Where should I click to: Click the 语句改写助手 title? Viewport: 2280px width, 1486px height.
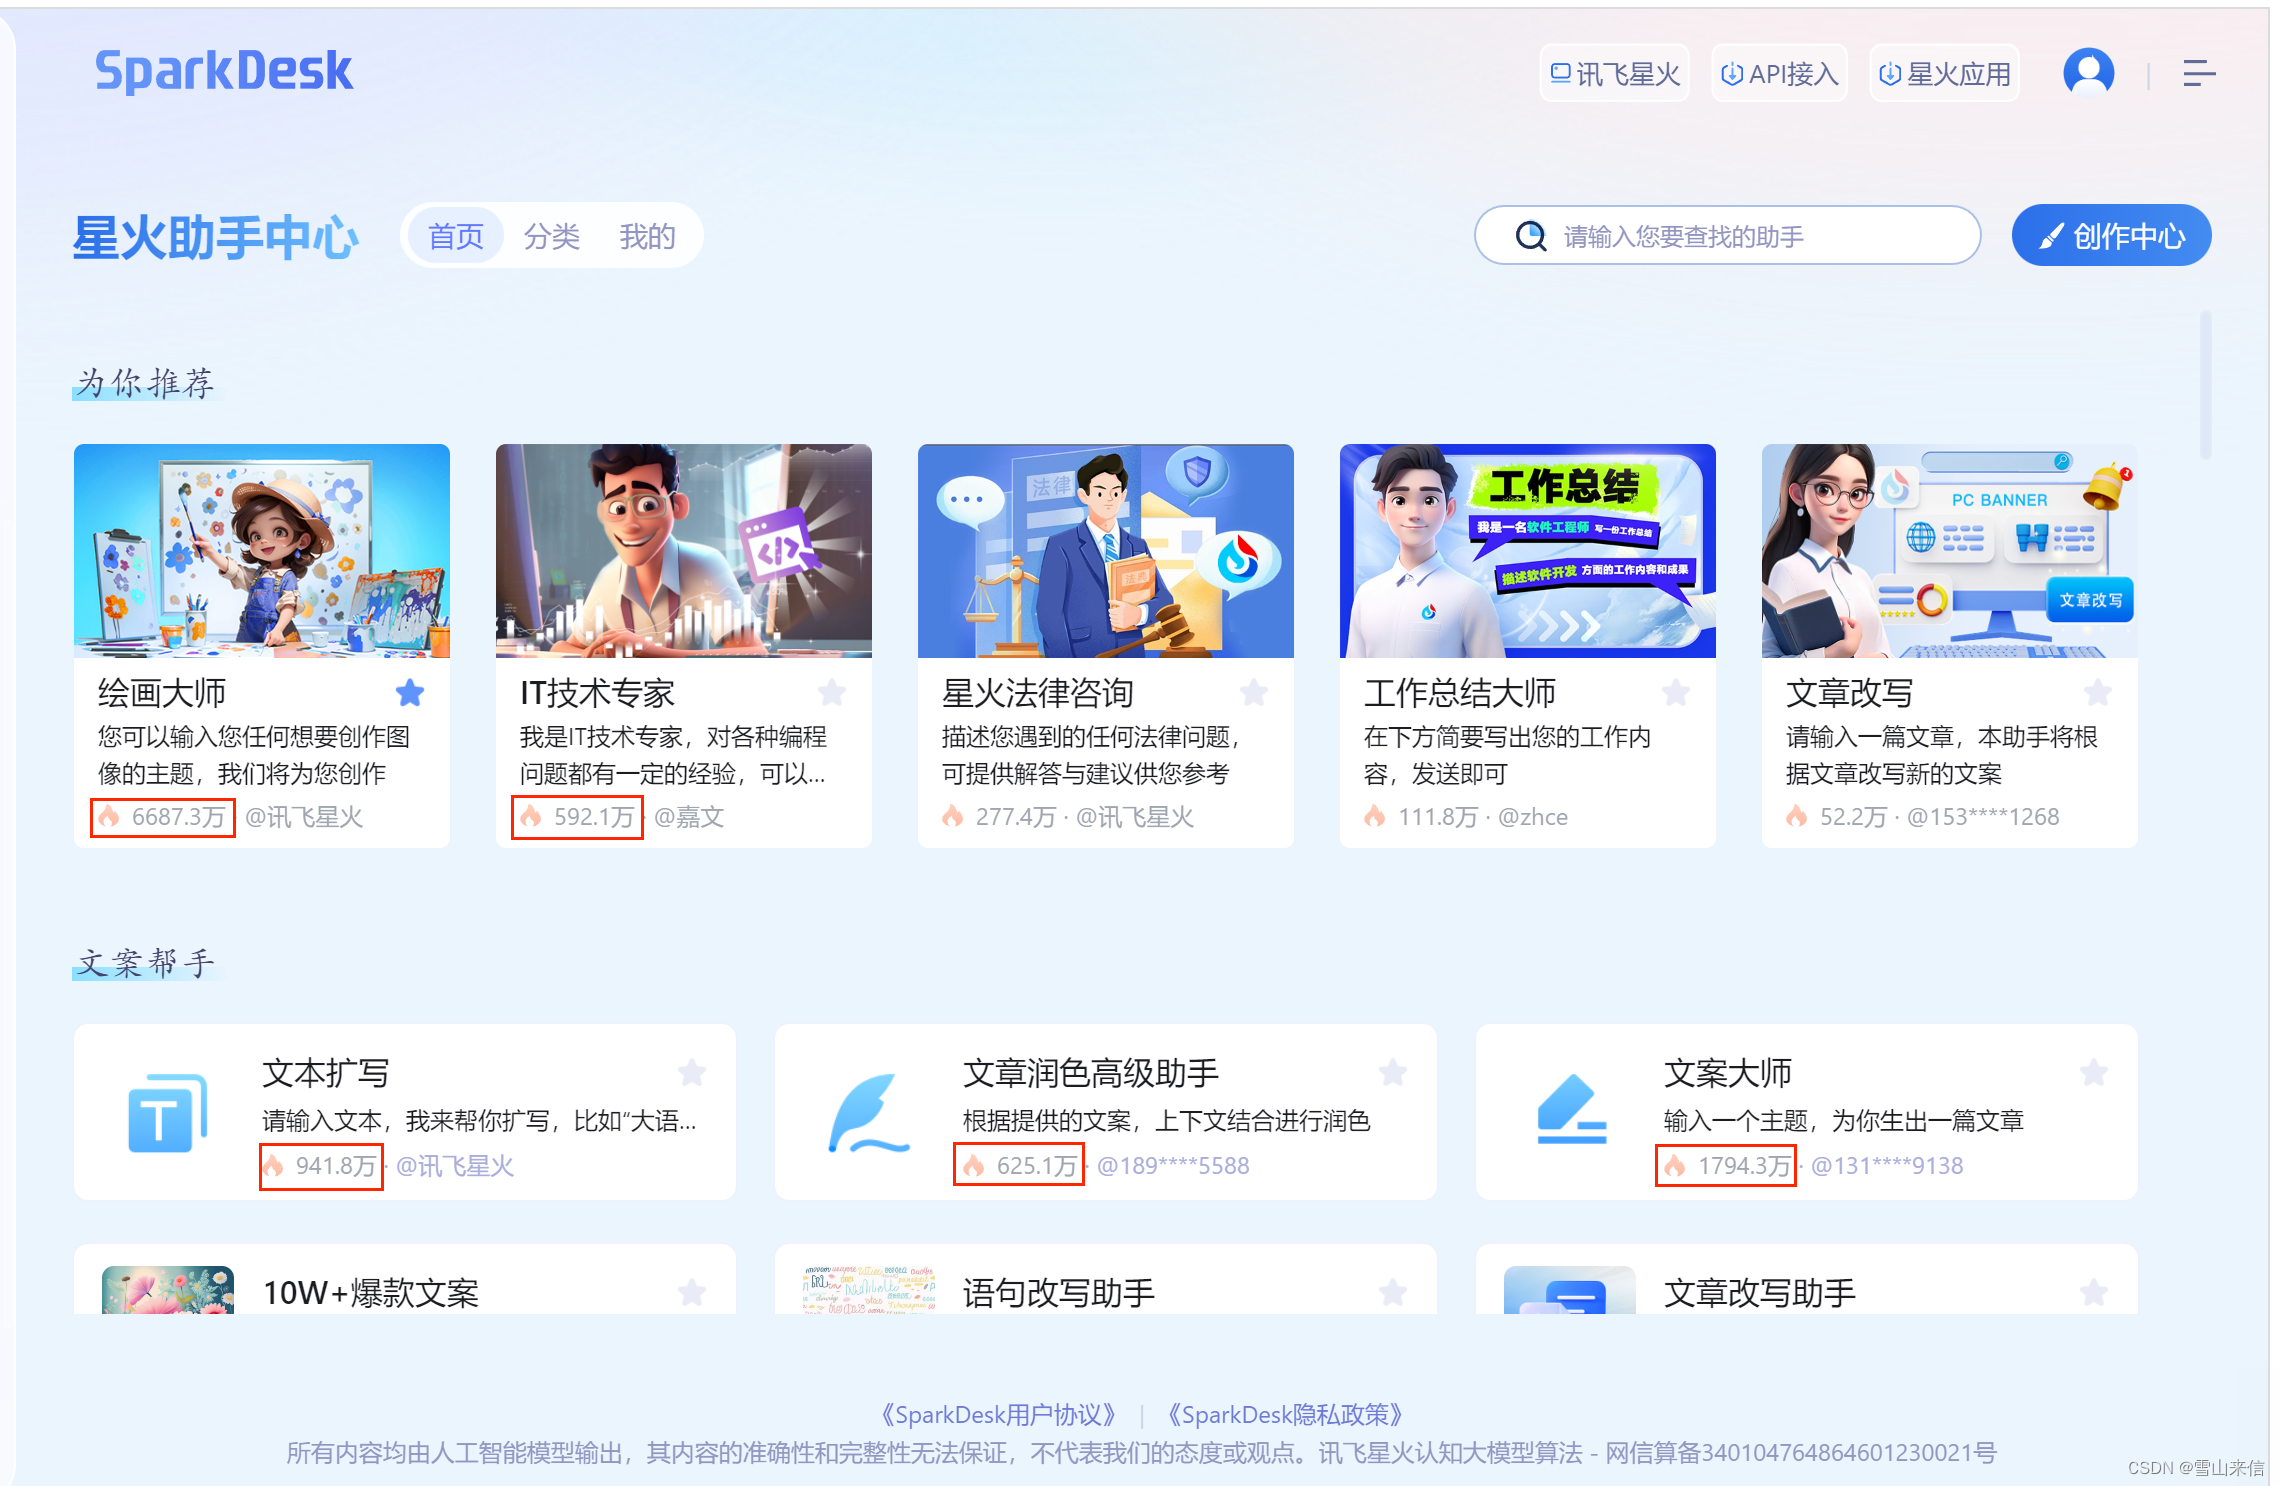pyautogui.click(x=1059, y=1293)
